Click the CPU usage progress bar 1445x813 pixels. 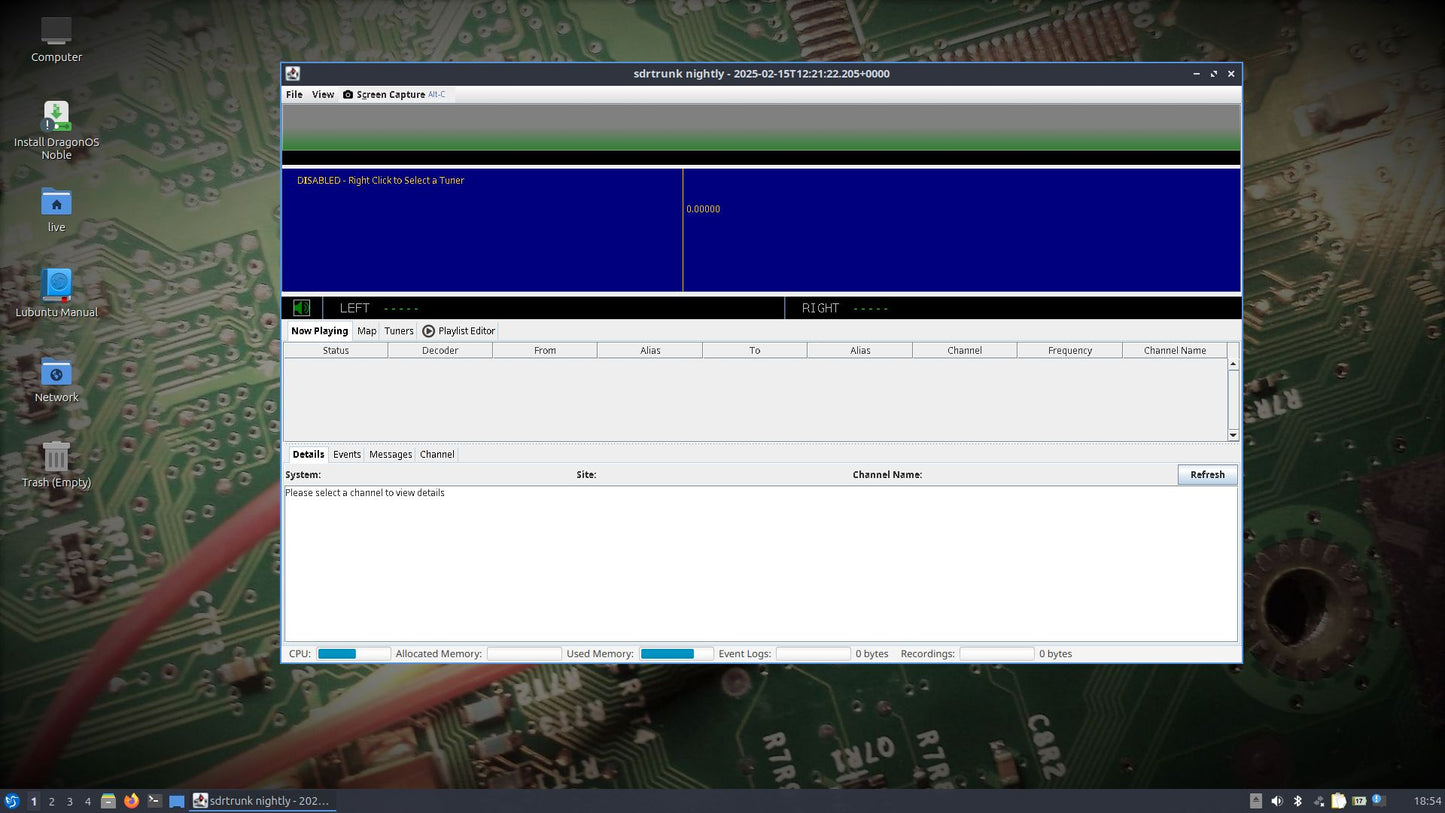[x=354, y=654]
